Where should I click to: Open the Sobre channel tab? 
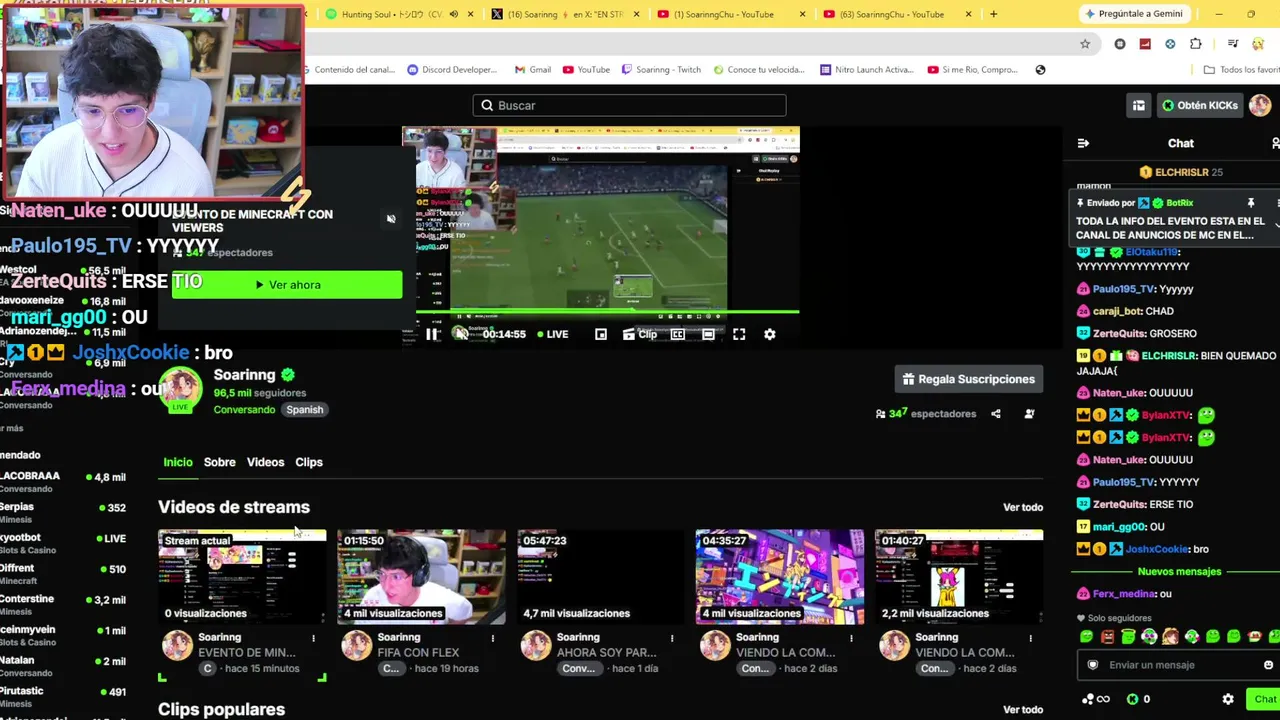(x=220, y=462)
